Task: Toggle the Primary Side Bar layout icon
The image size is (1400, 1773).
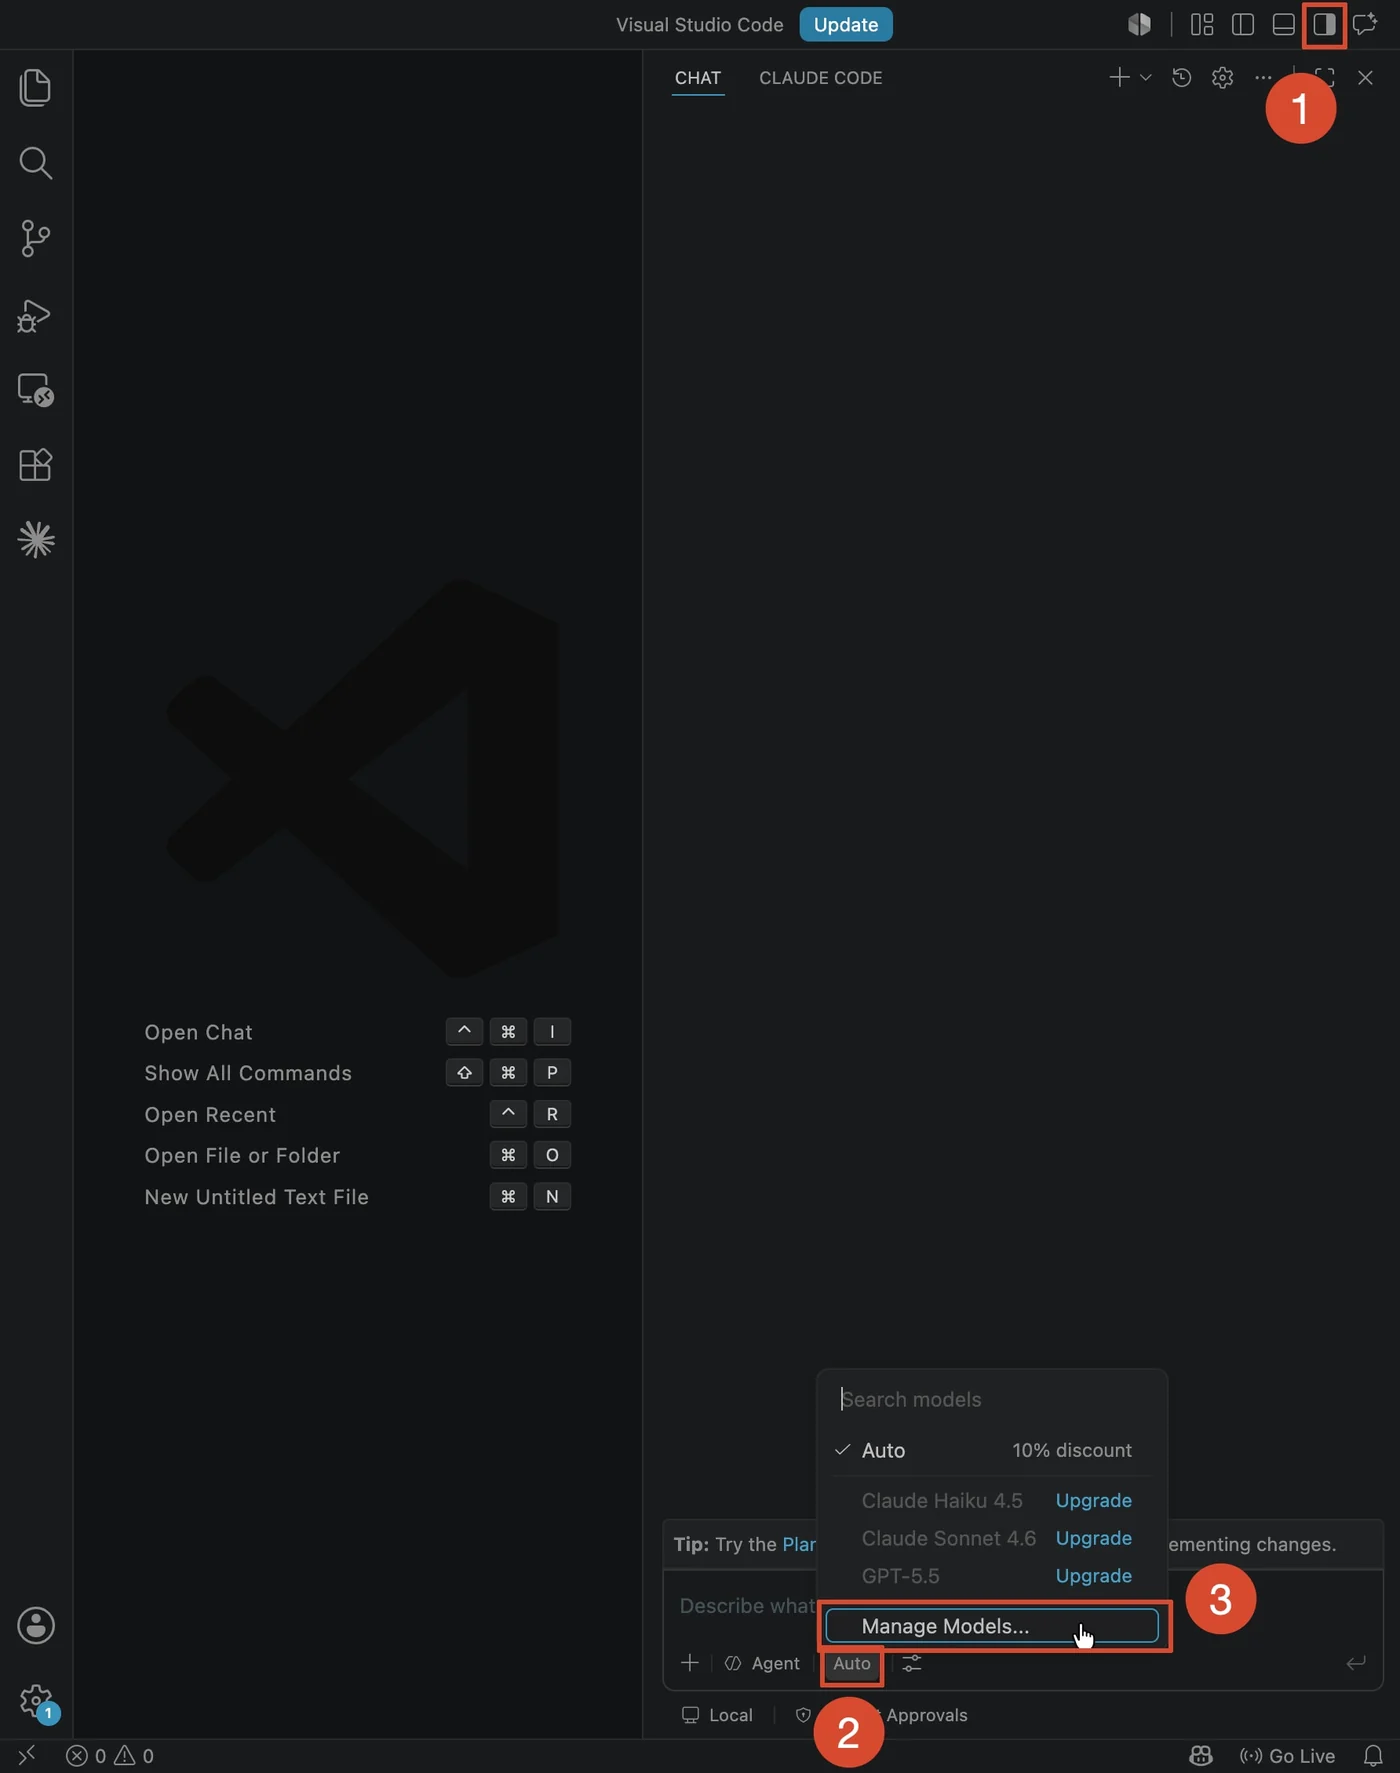Action: click(x=1243, y=25)
